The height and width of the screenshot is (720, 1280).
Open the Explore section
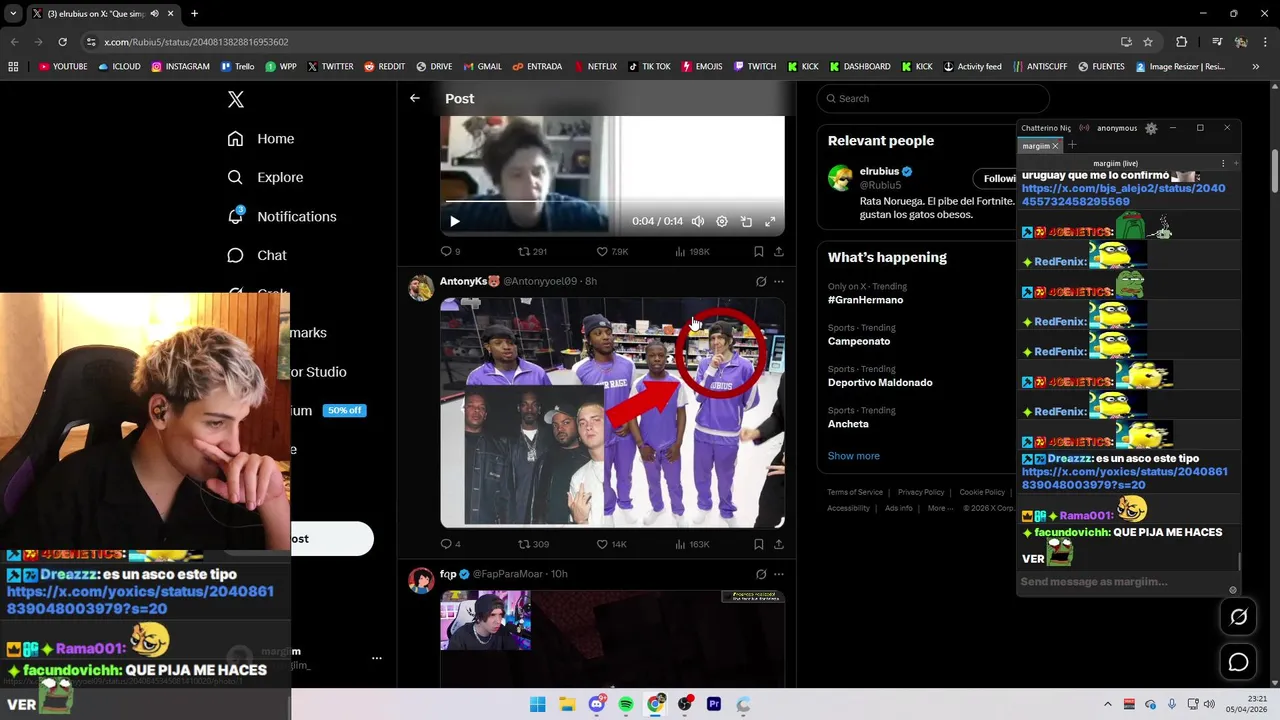tap(265, 177)
